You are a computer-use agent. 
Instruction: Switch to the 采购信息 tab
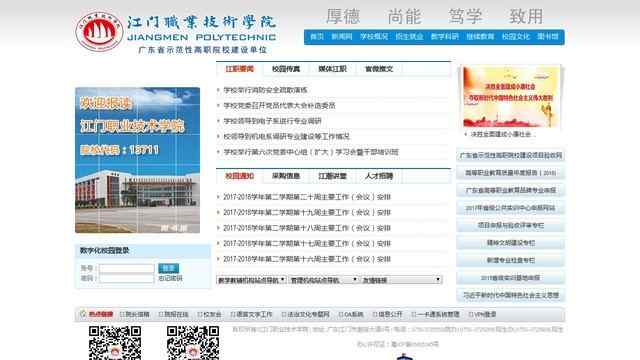tap(286, 176)
